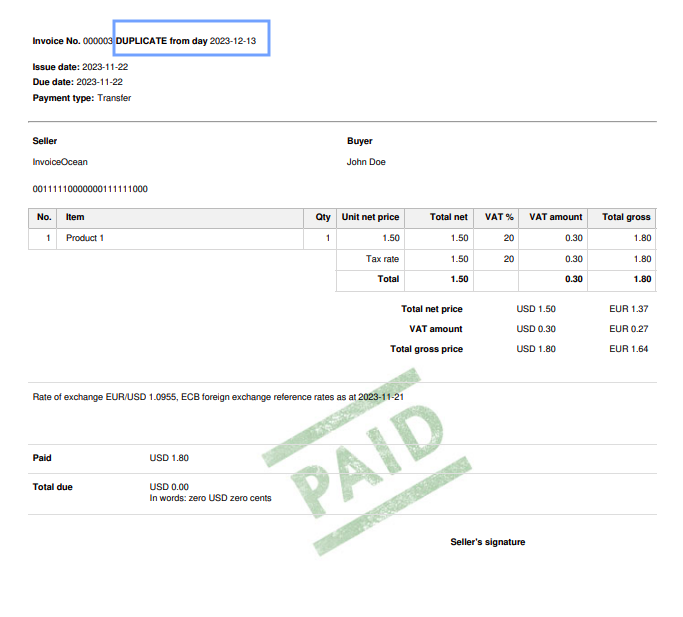Click the Due date line
Image resolution: width=683 pixels, height=617 pixels.
(78, 82)
